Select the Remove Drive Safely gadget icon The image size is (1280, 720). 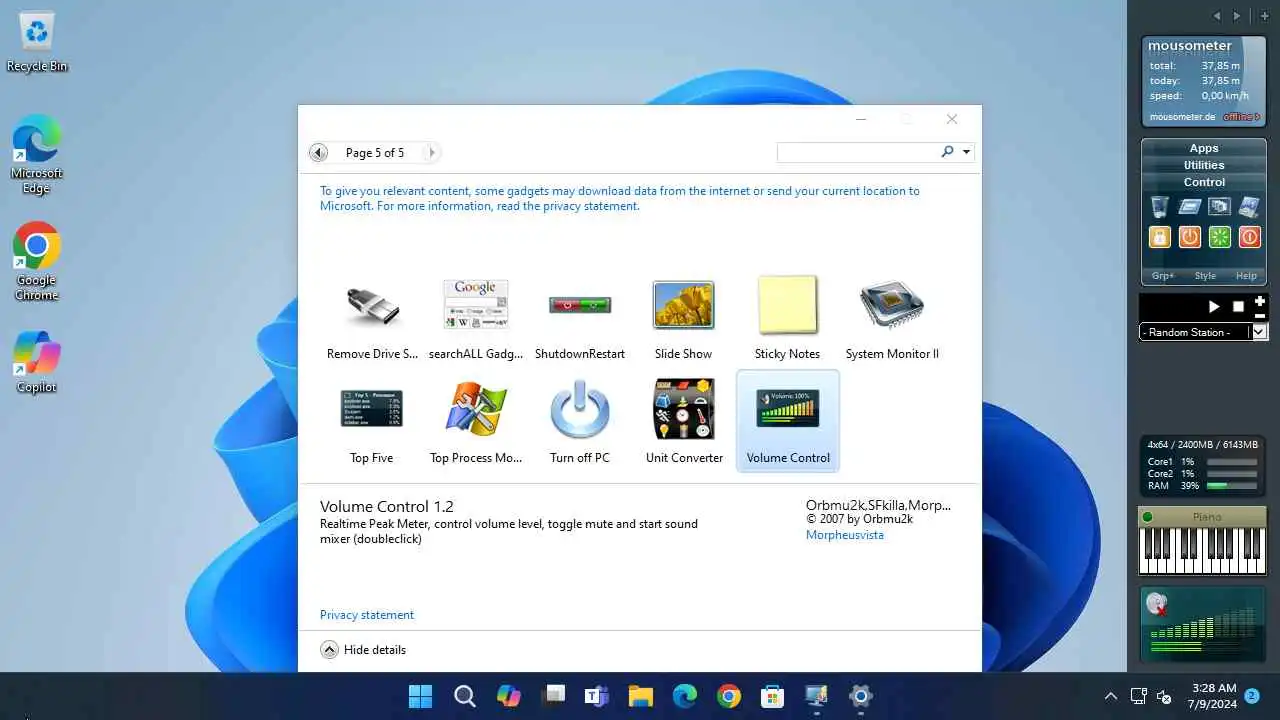[372, 306]
